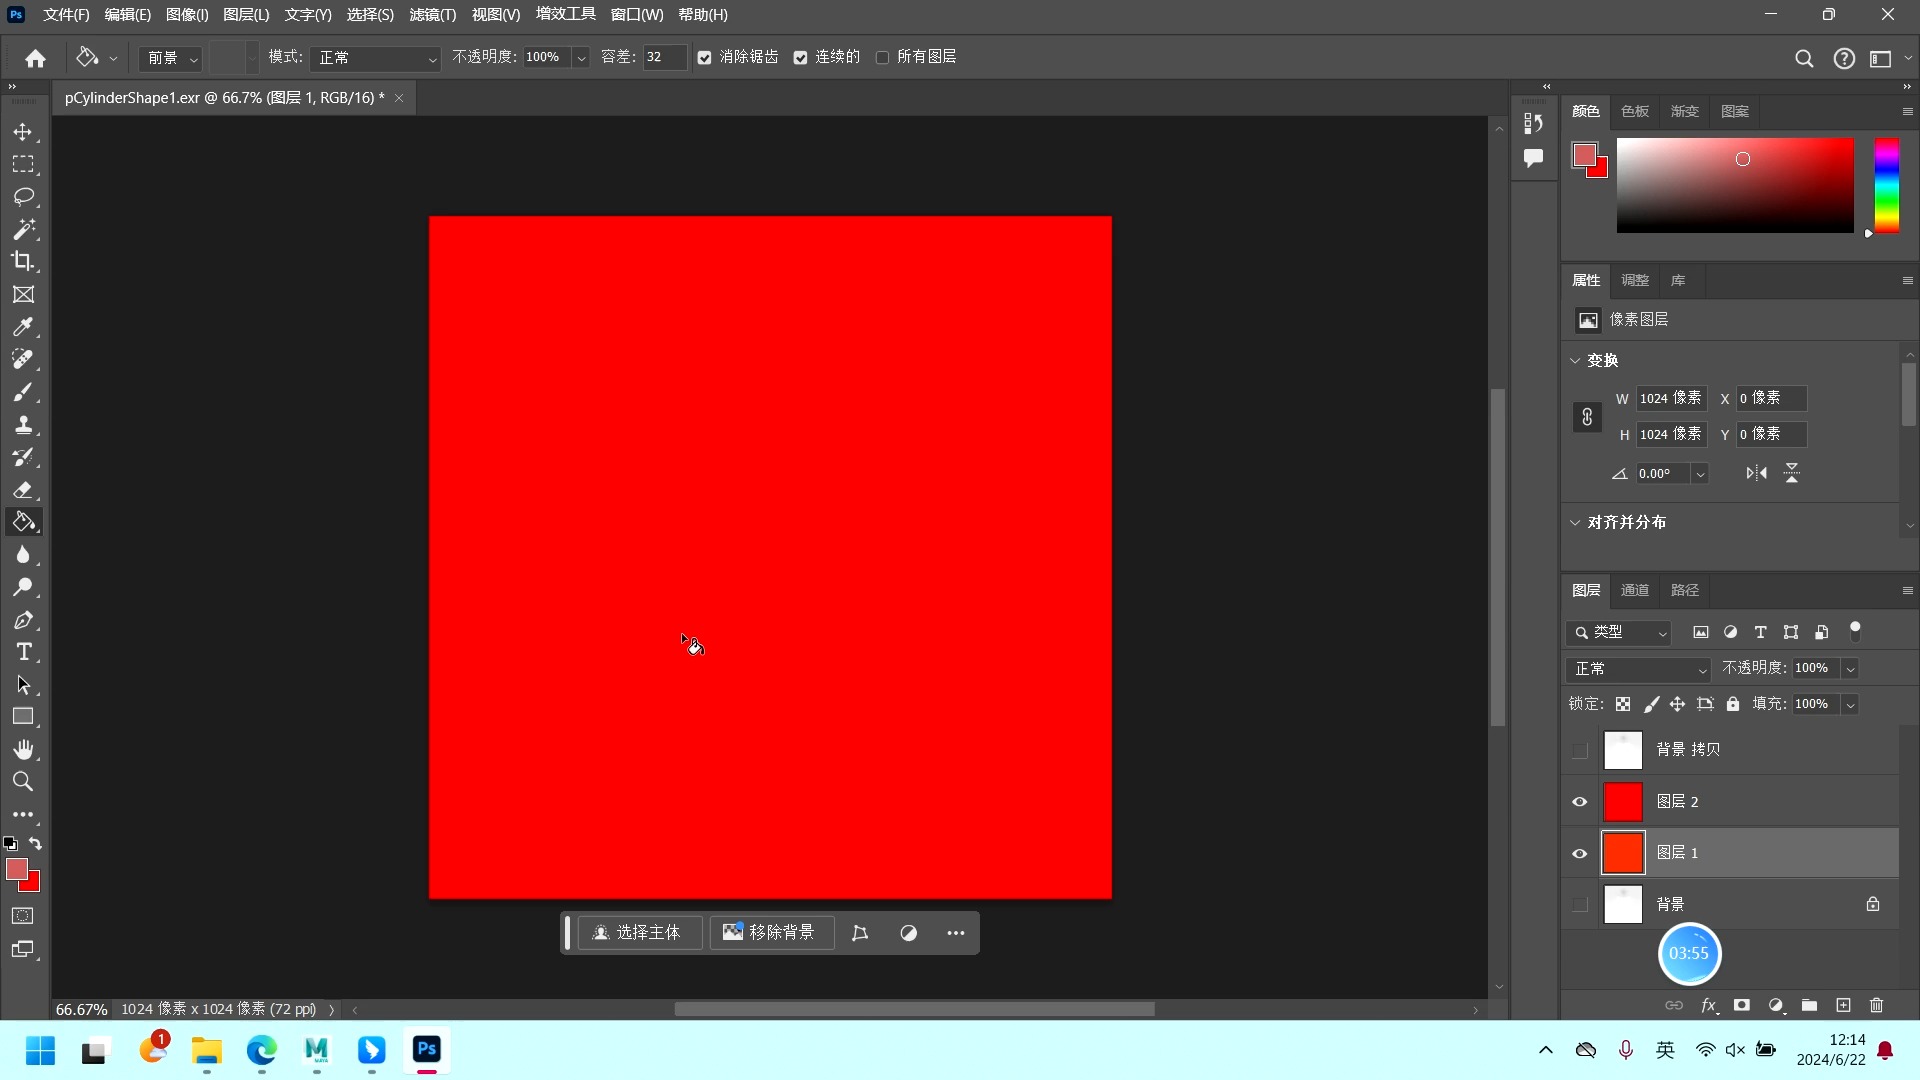Screen dimensions: 1920x1080
Task: Enable the 所有图层 checkbox
Action: pyautogui.click(x=882, y=58)
